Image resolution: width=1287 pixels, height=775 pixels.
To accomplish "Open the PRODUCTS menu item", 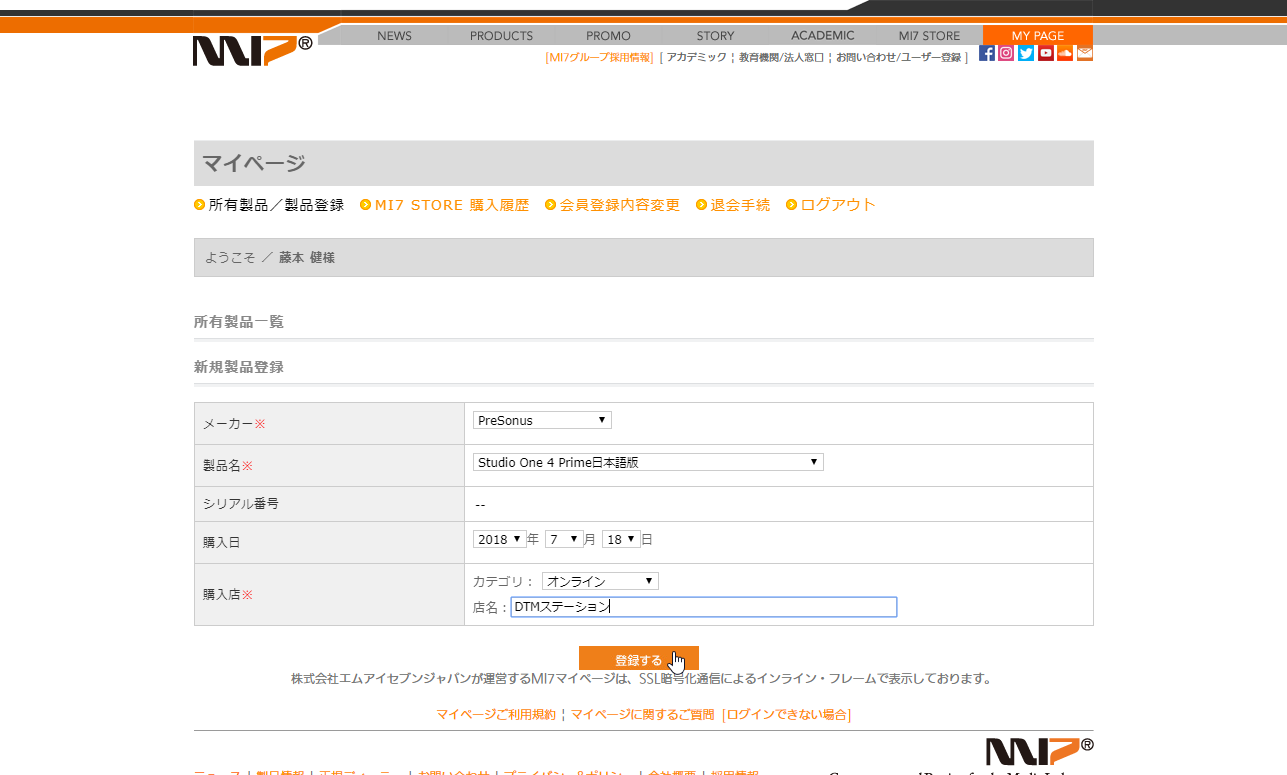I will 501,35.
